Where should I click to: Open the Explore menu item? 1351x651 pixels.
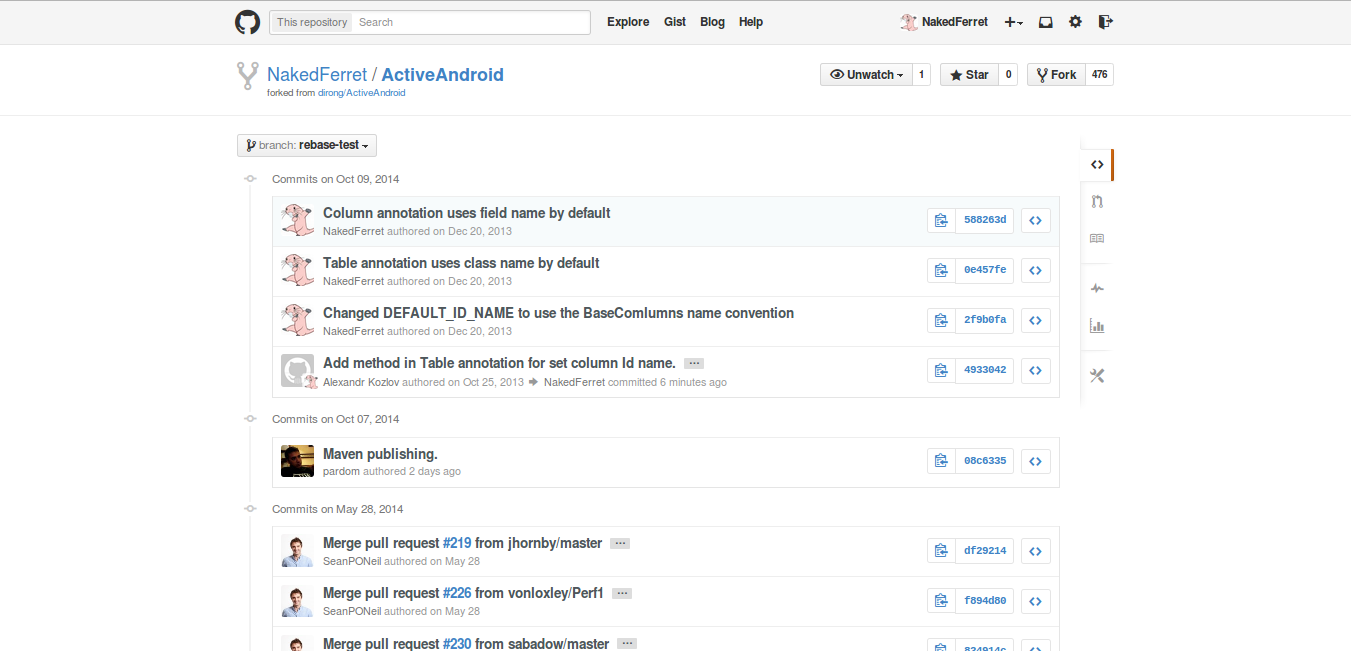(x=628, y=21)
